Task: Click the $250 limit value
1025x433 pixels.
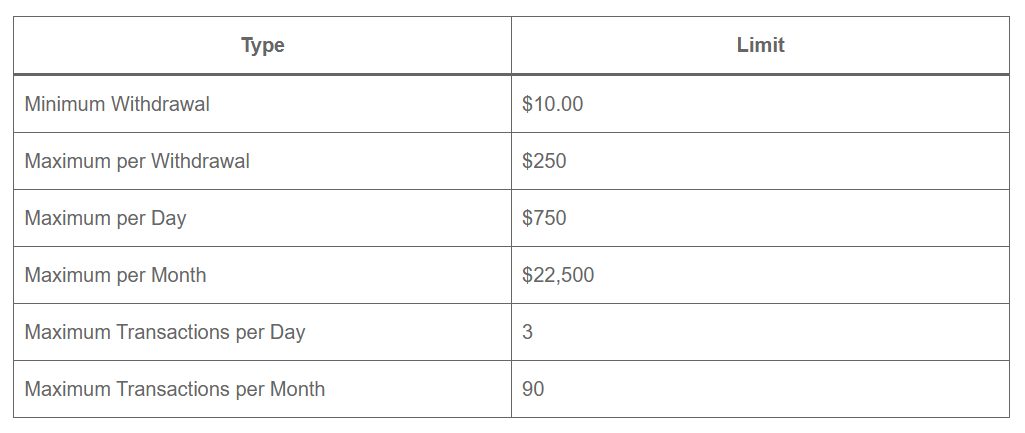Action: (x=544, y=161)
